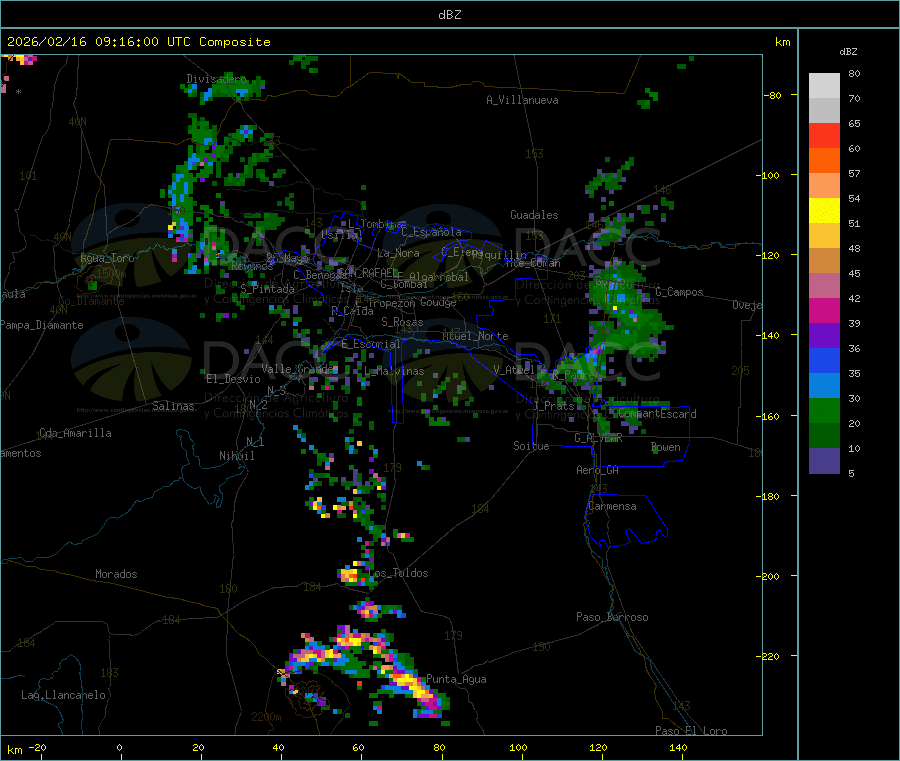Image resolution: width=900 pixels, height=761 pixels.
Task: Click the 'Tropezon Goudge' map label
Action: coord(412,302)
